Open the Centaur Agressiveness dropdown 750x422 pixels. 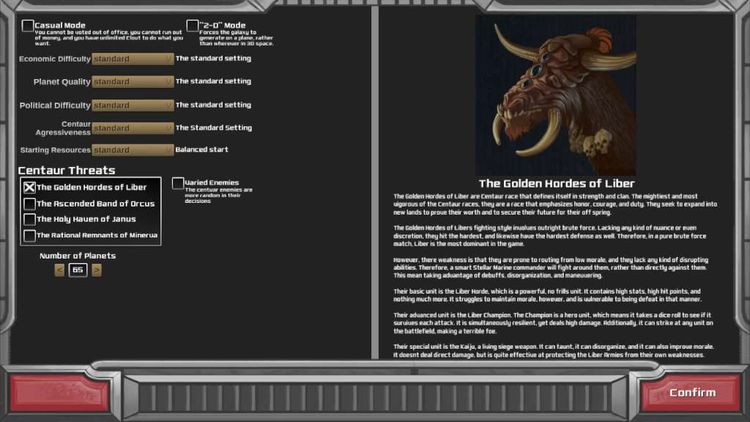[x=132, y=128]
